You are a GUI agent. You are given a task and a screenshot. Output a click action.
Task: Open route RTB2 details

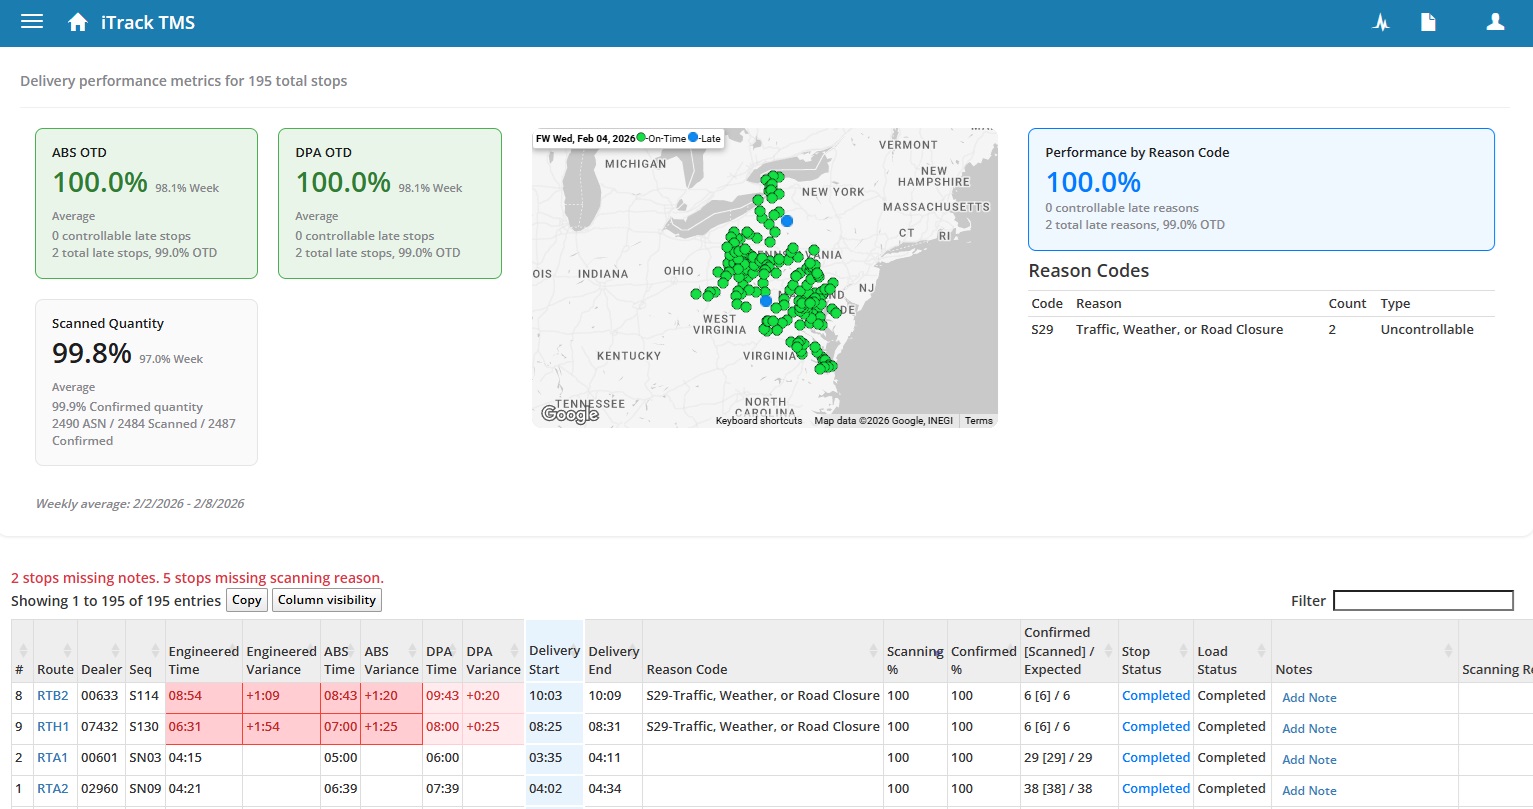click(53, 695)
